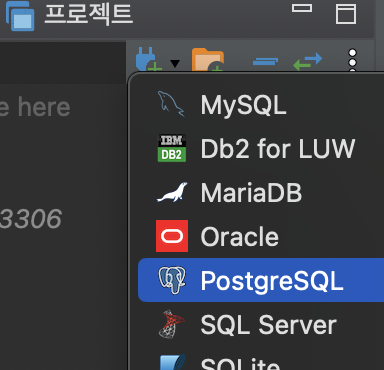Click the IBM DB2 logo icon
This screenshot has height=370, width=384.
click(172, 148)
